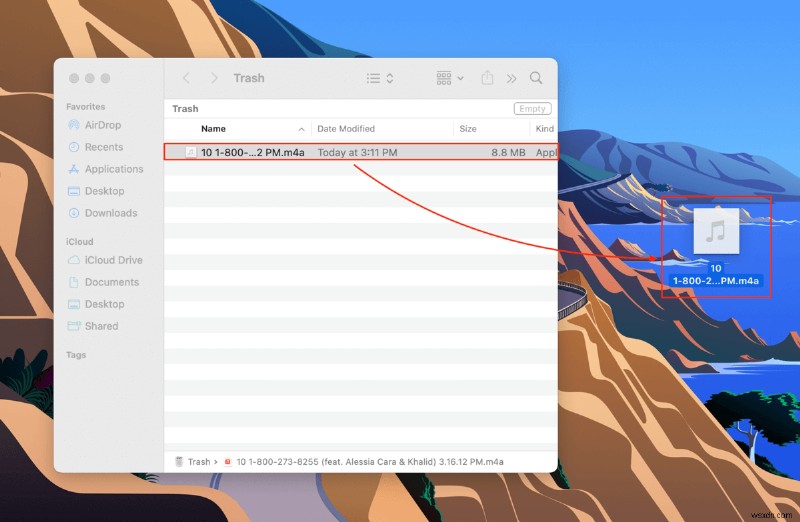The width and height of the screenshot is (800, 522).
Task: Show more toolbar items double chevron
Action: point(511,78)
